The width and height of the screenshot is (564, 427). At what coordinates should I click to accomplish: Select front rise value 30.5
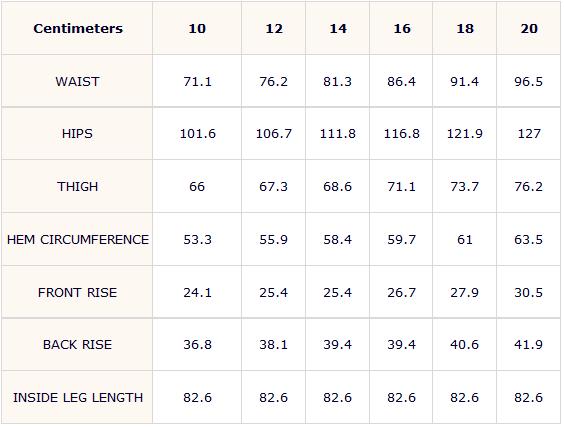pyautogui.click(x=528, y=292)
